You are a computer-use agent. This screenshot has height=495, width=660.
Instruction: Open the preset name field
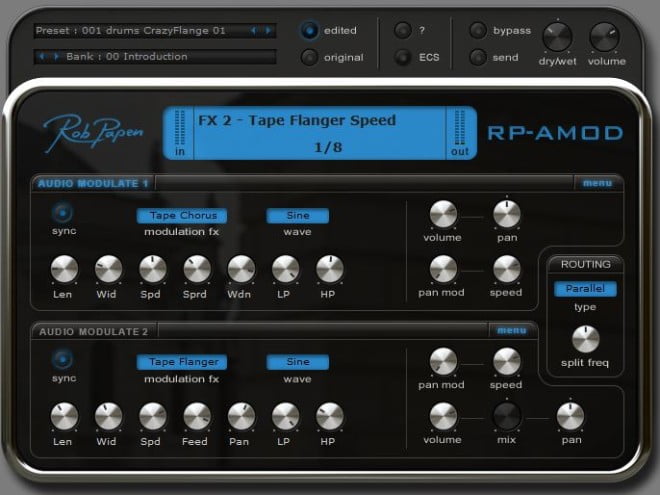tap(155, 31)
